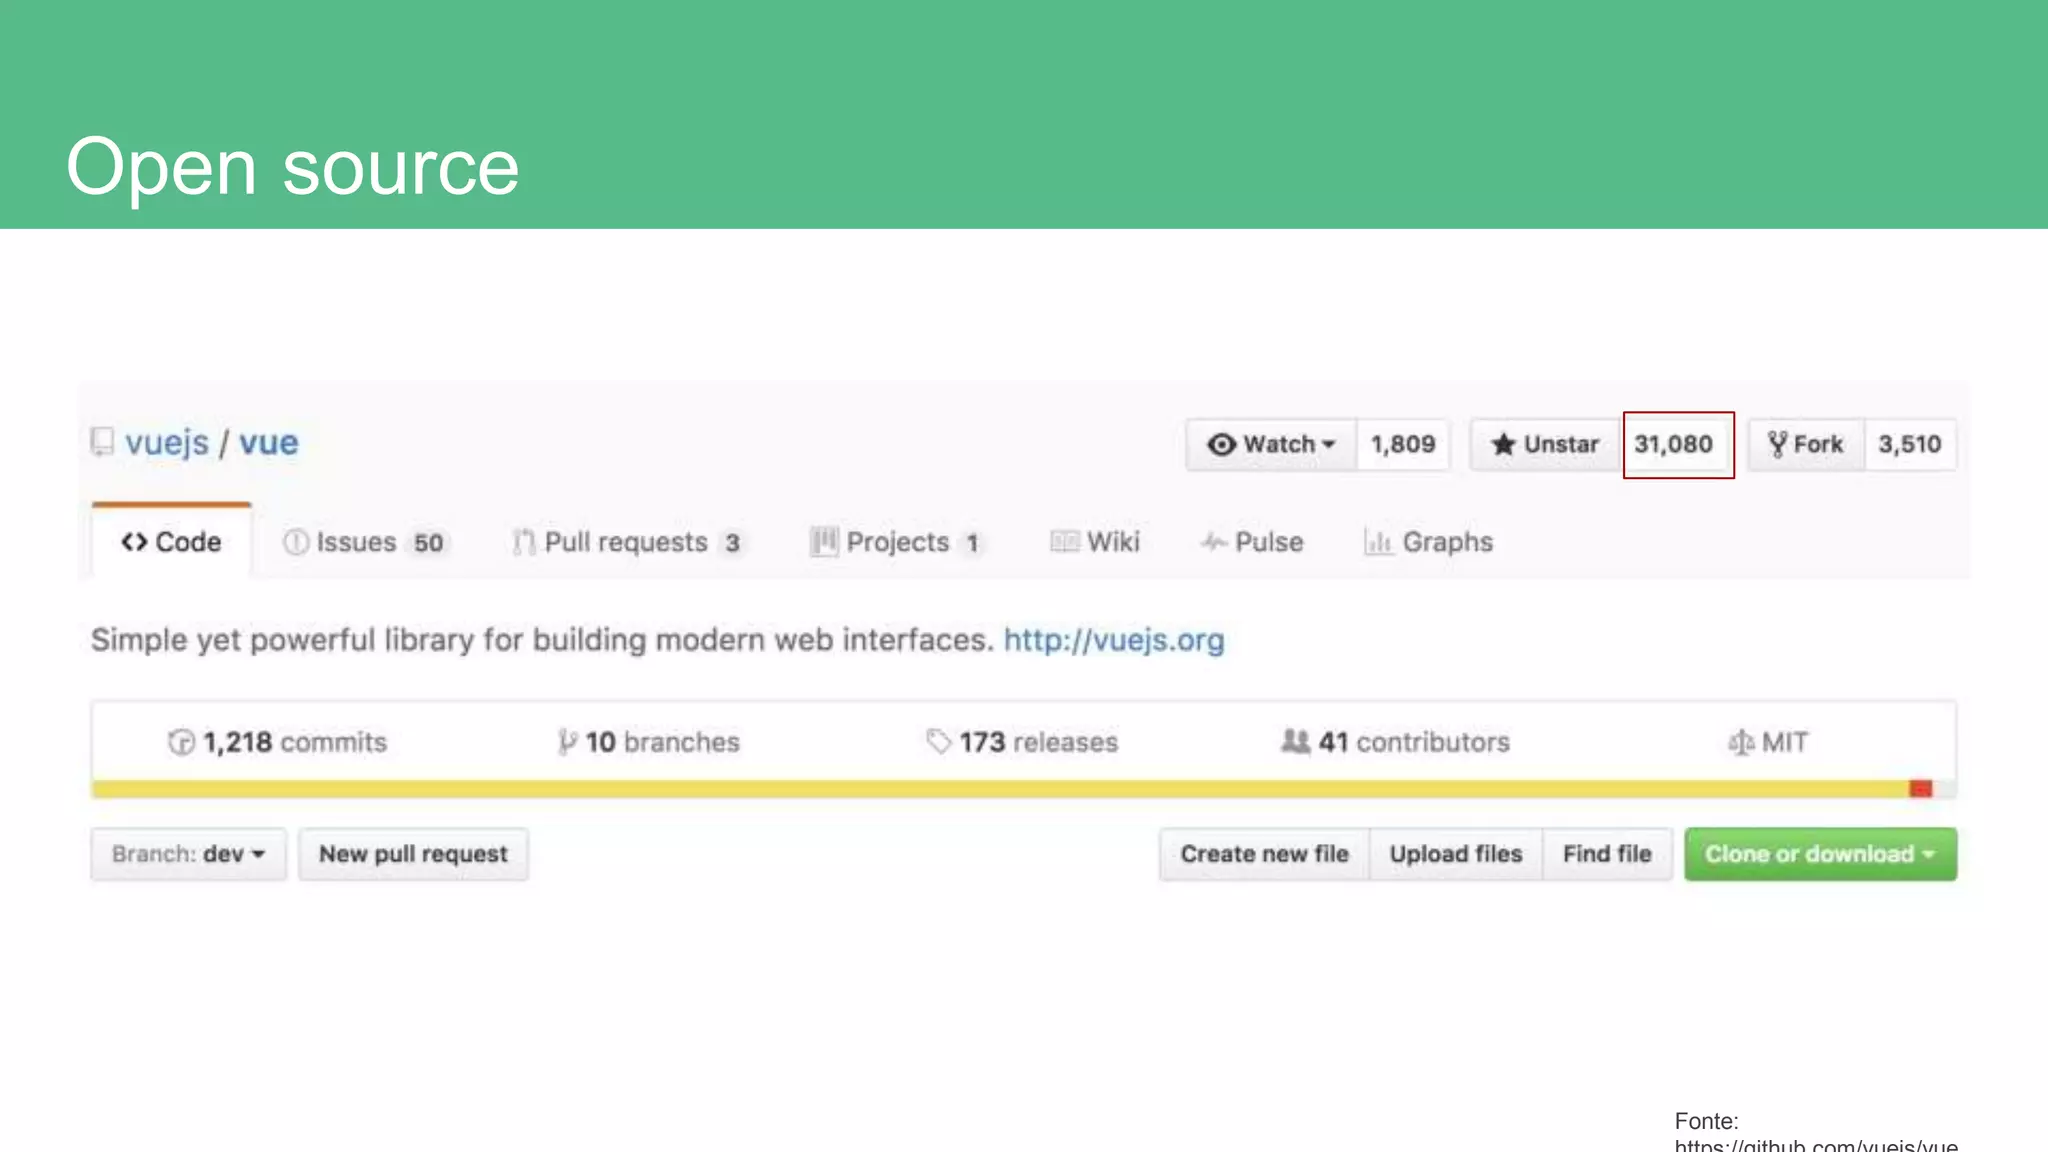
Task: View the 10 branches list
Action: (648, 742)
